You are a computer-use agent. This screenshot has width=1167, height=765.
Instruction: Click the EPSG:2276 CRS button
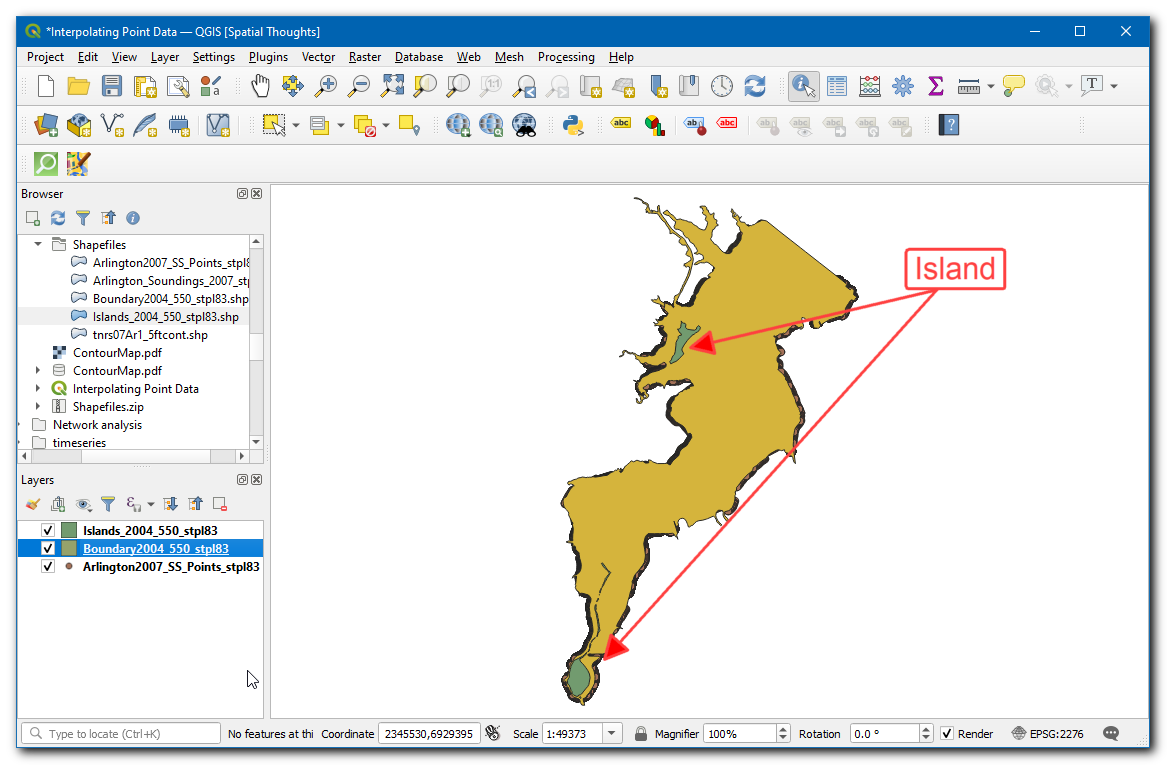(x=1047, y=734)
